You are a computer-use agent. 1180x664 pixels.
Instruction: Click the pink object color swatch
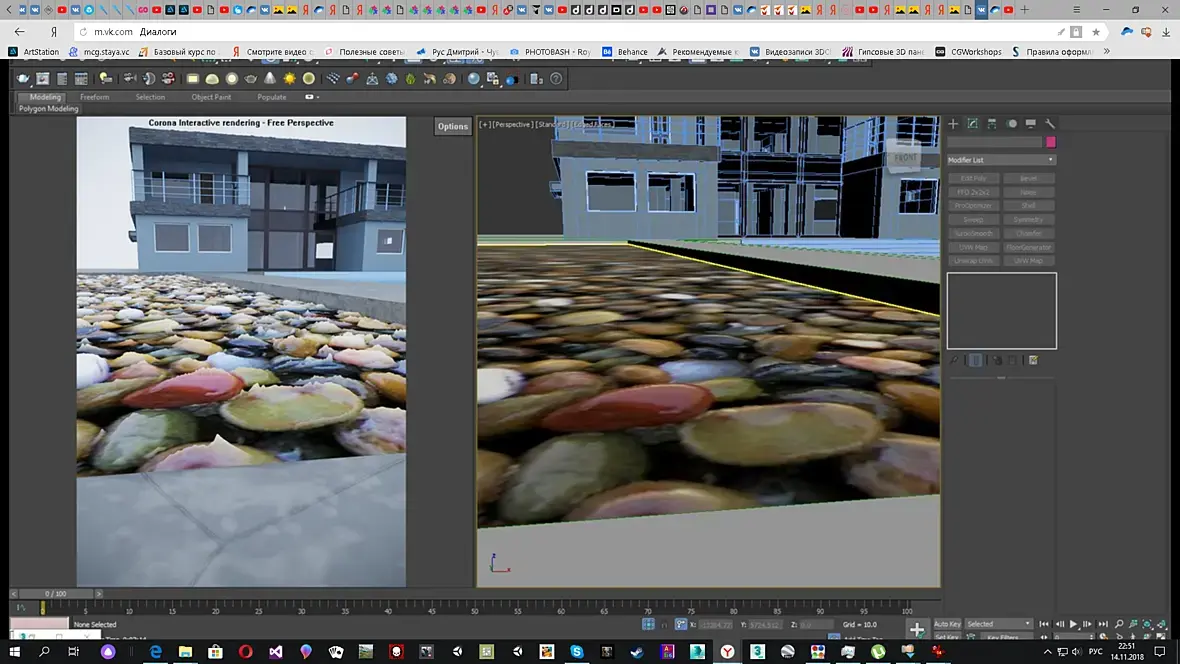[1051, 142]
